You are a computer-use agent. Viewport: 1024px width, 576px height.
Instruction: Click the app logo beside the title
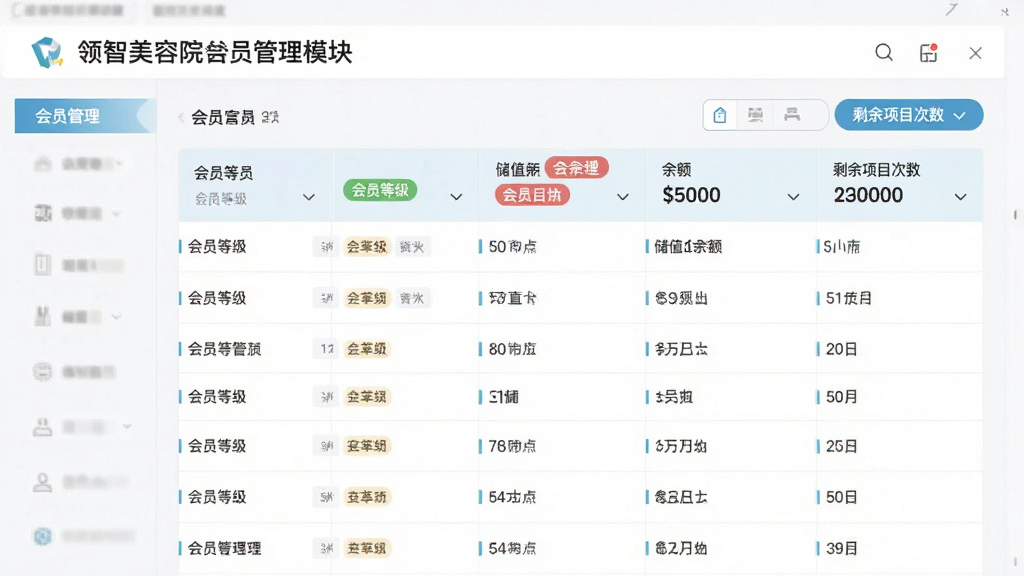[47, 52]
